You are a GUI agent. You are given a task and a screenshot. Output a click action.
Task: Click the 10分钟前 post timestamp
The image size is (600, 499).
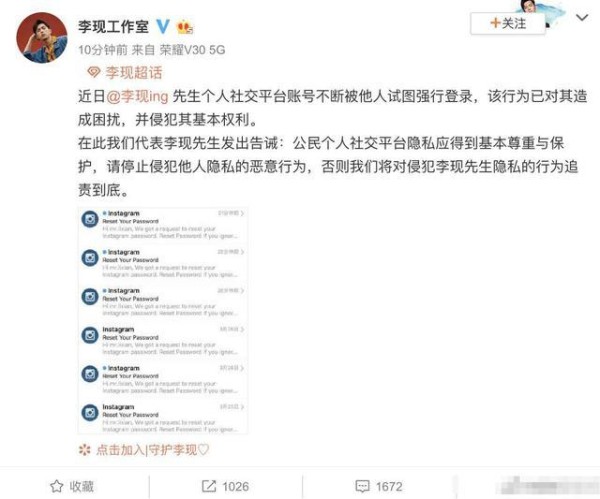pos(103,50)
